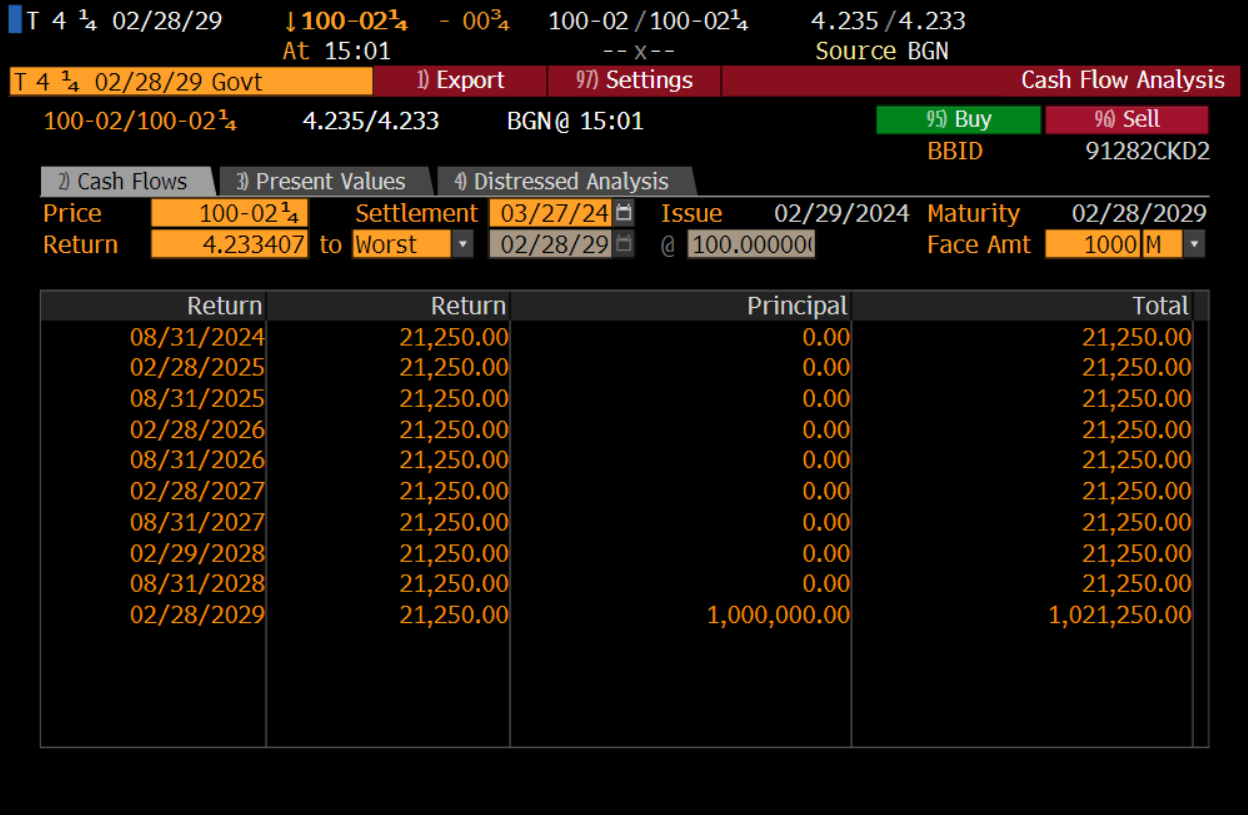Open the Settings menu
Image resolution: width=1248 pixels, height=815 pixels.
pos(634,81)
